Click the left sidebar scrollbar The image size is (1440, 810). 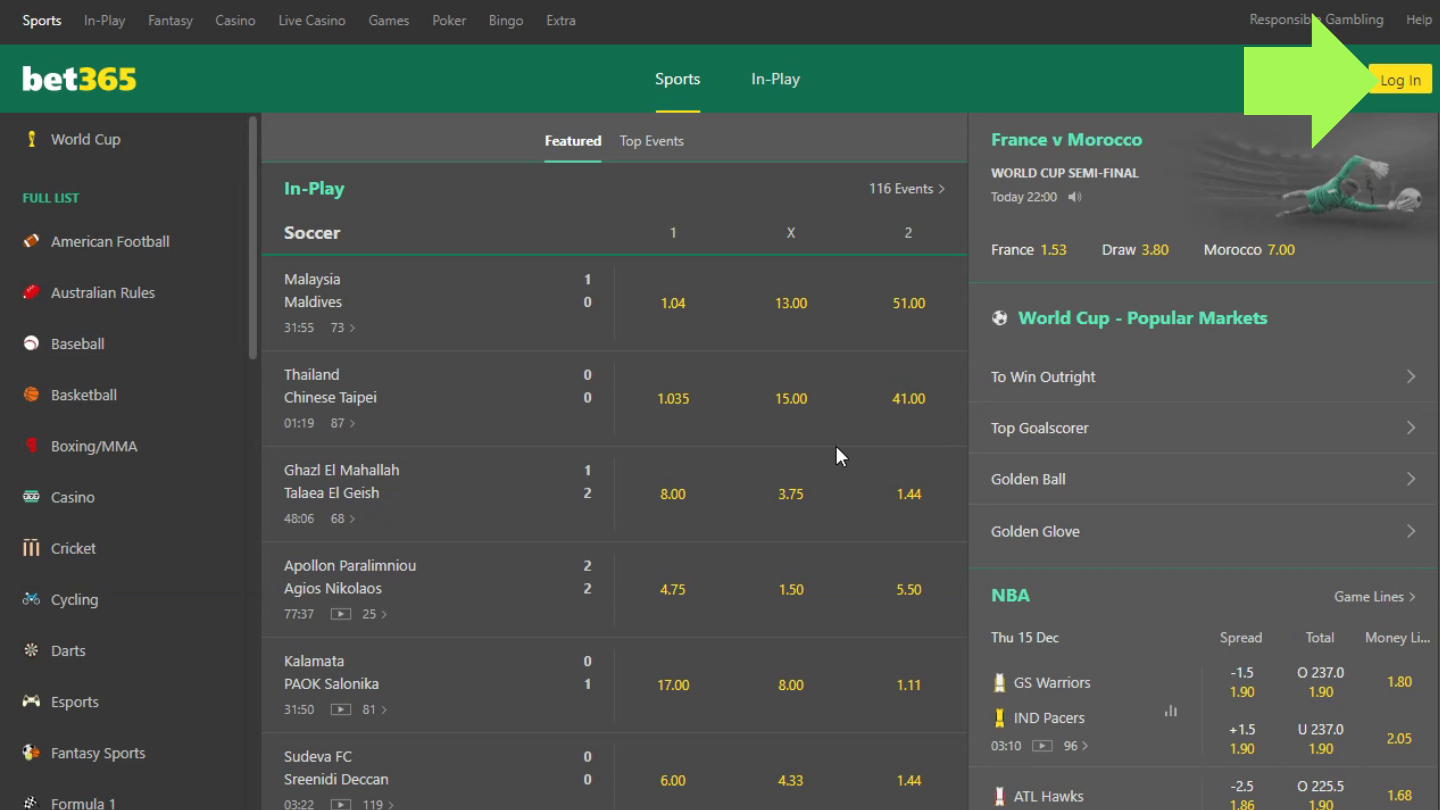click(253, 238)
